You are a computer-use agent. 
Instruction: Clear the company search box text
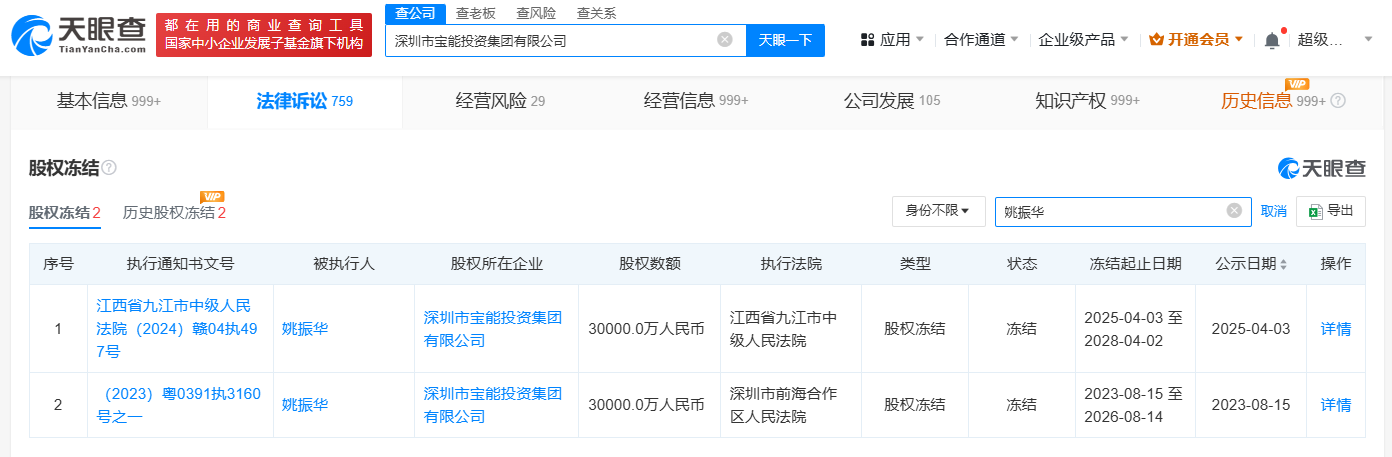(725, 40)
